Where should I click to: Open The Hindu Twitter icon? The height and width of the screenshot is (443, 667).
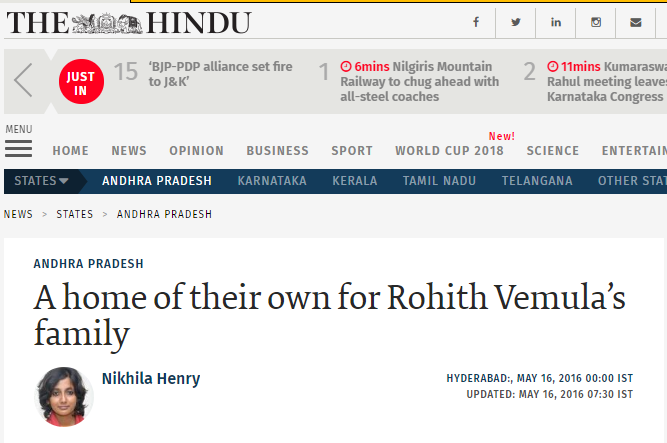coord(516,22)
